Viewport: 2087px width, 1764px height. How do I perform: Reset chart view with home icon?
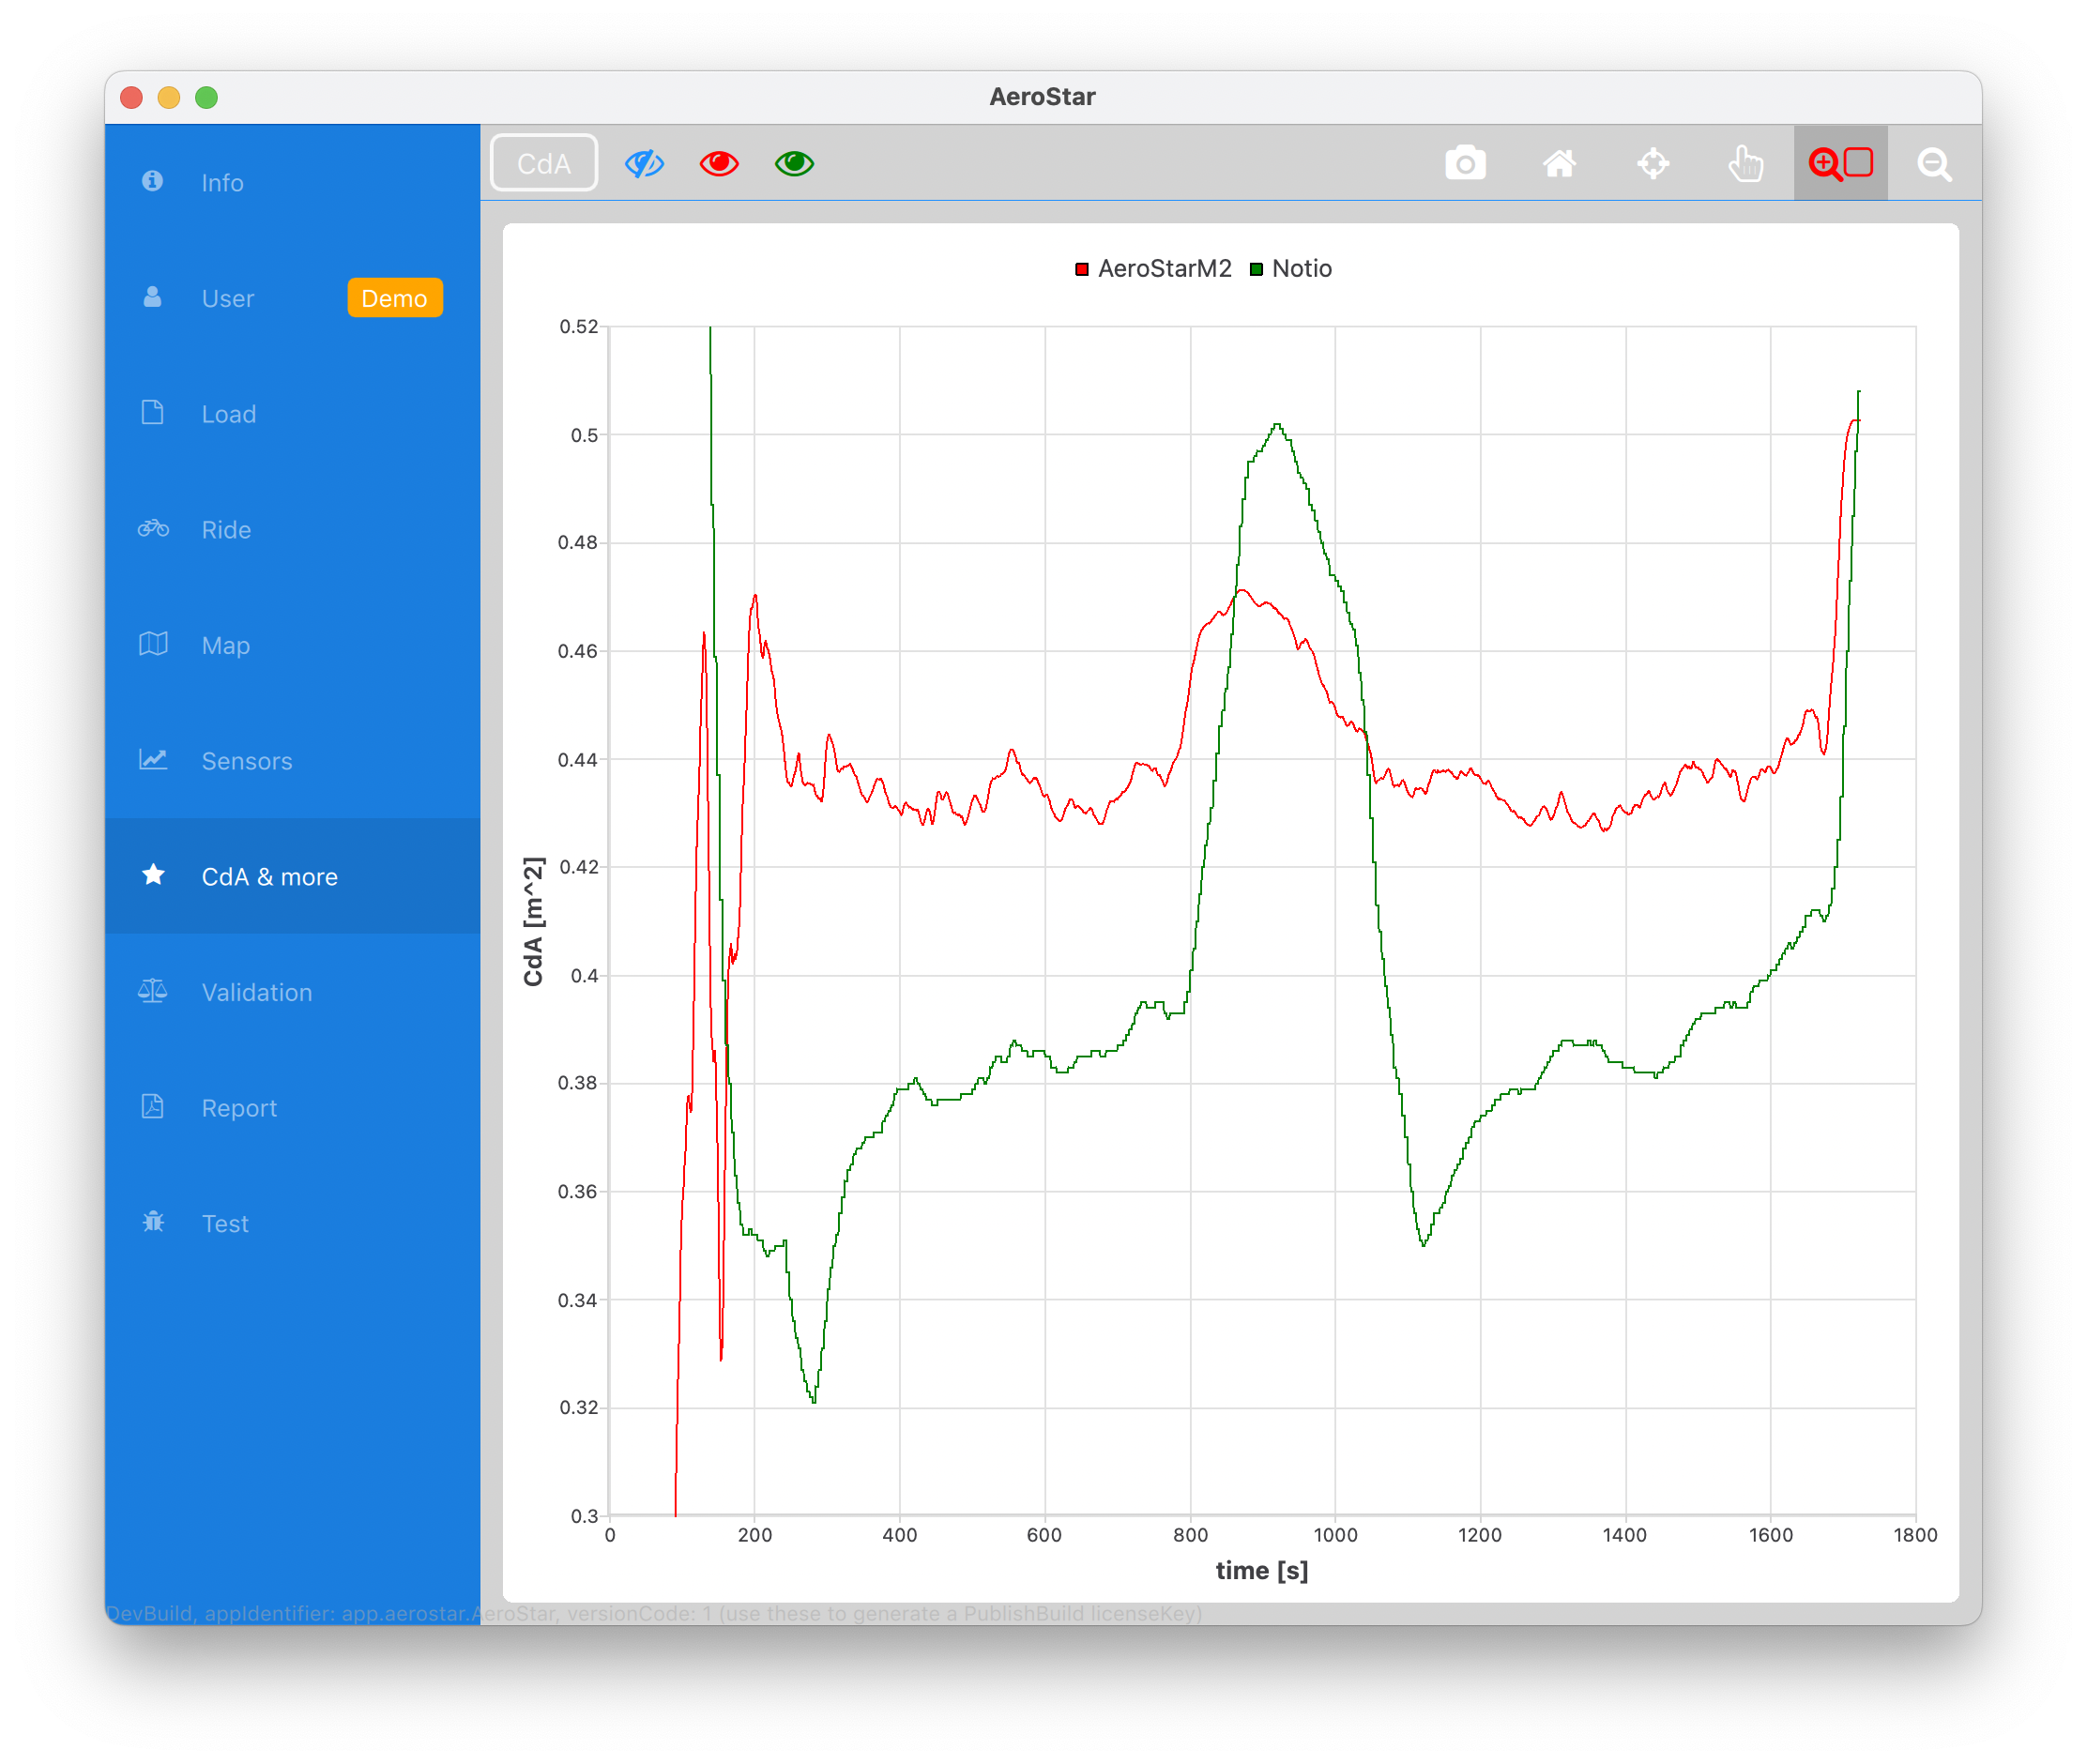1559,163
